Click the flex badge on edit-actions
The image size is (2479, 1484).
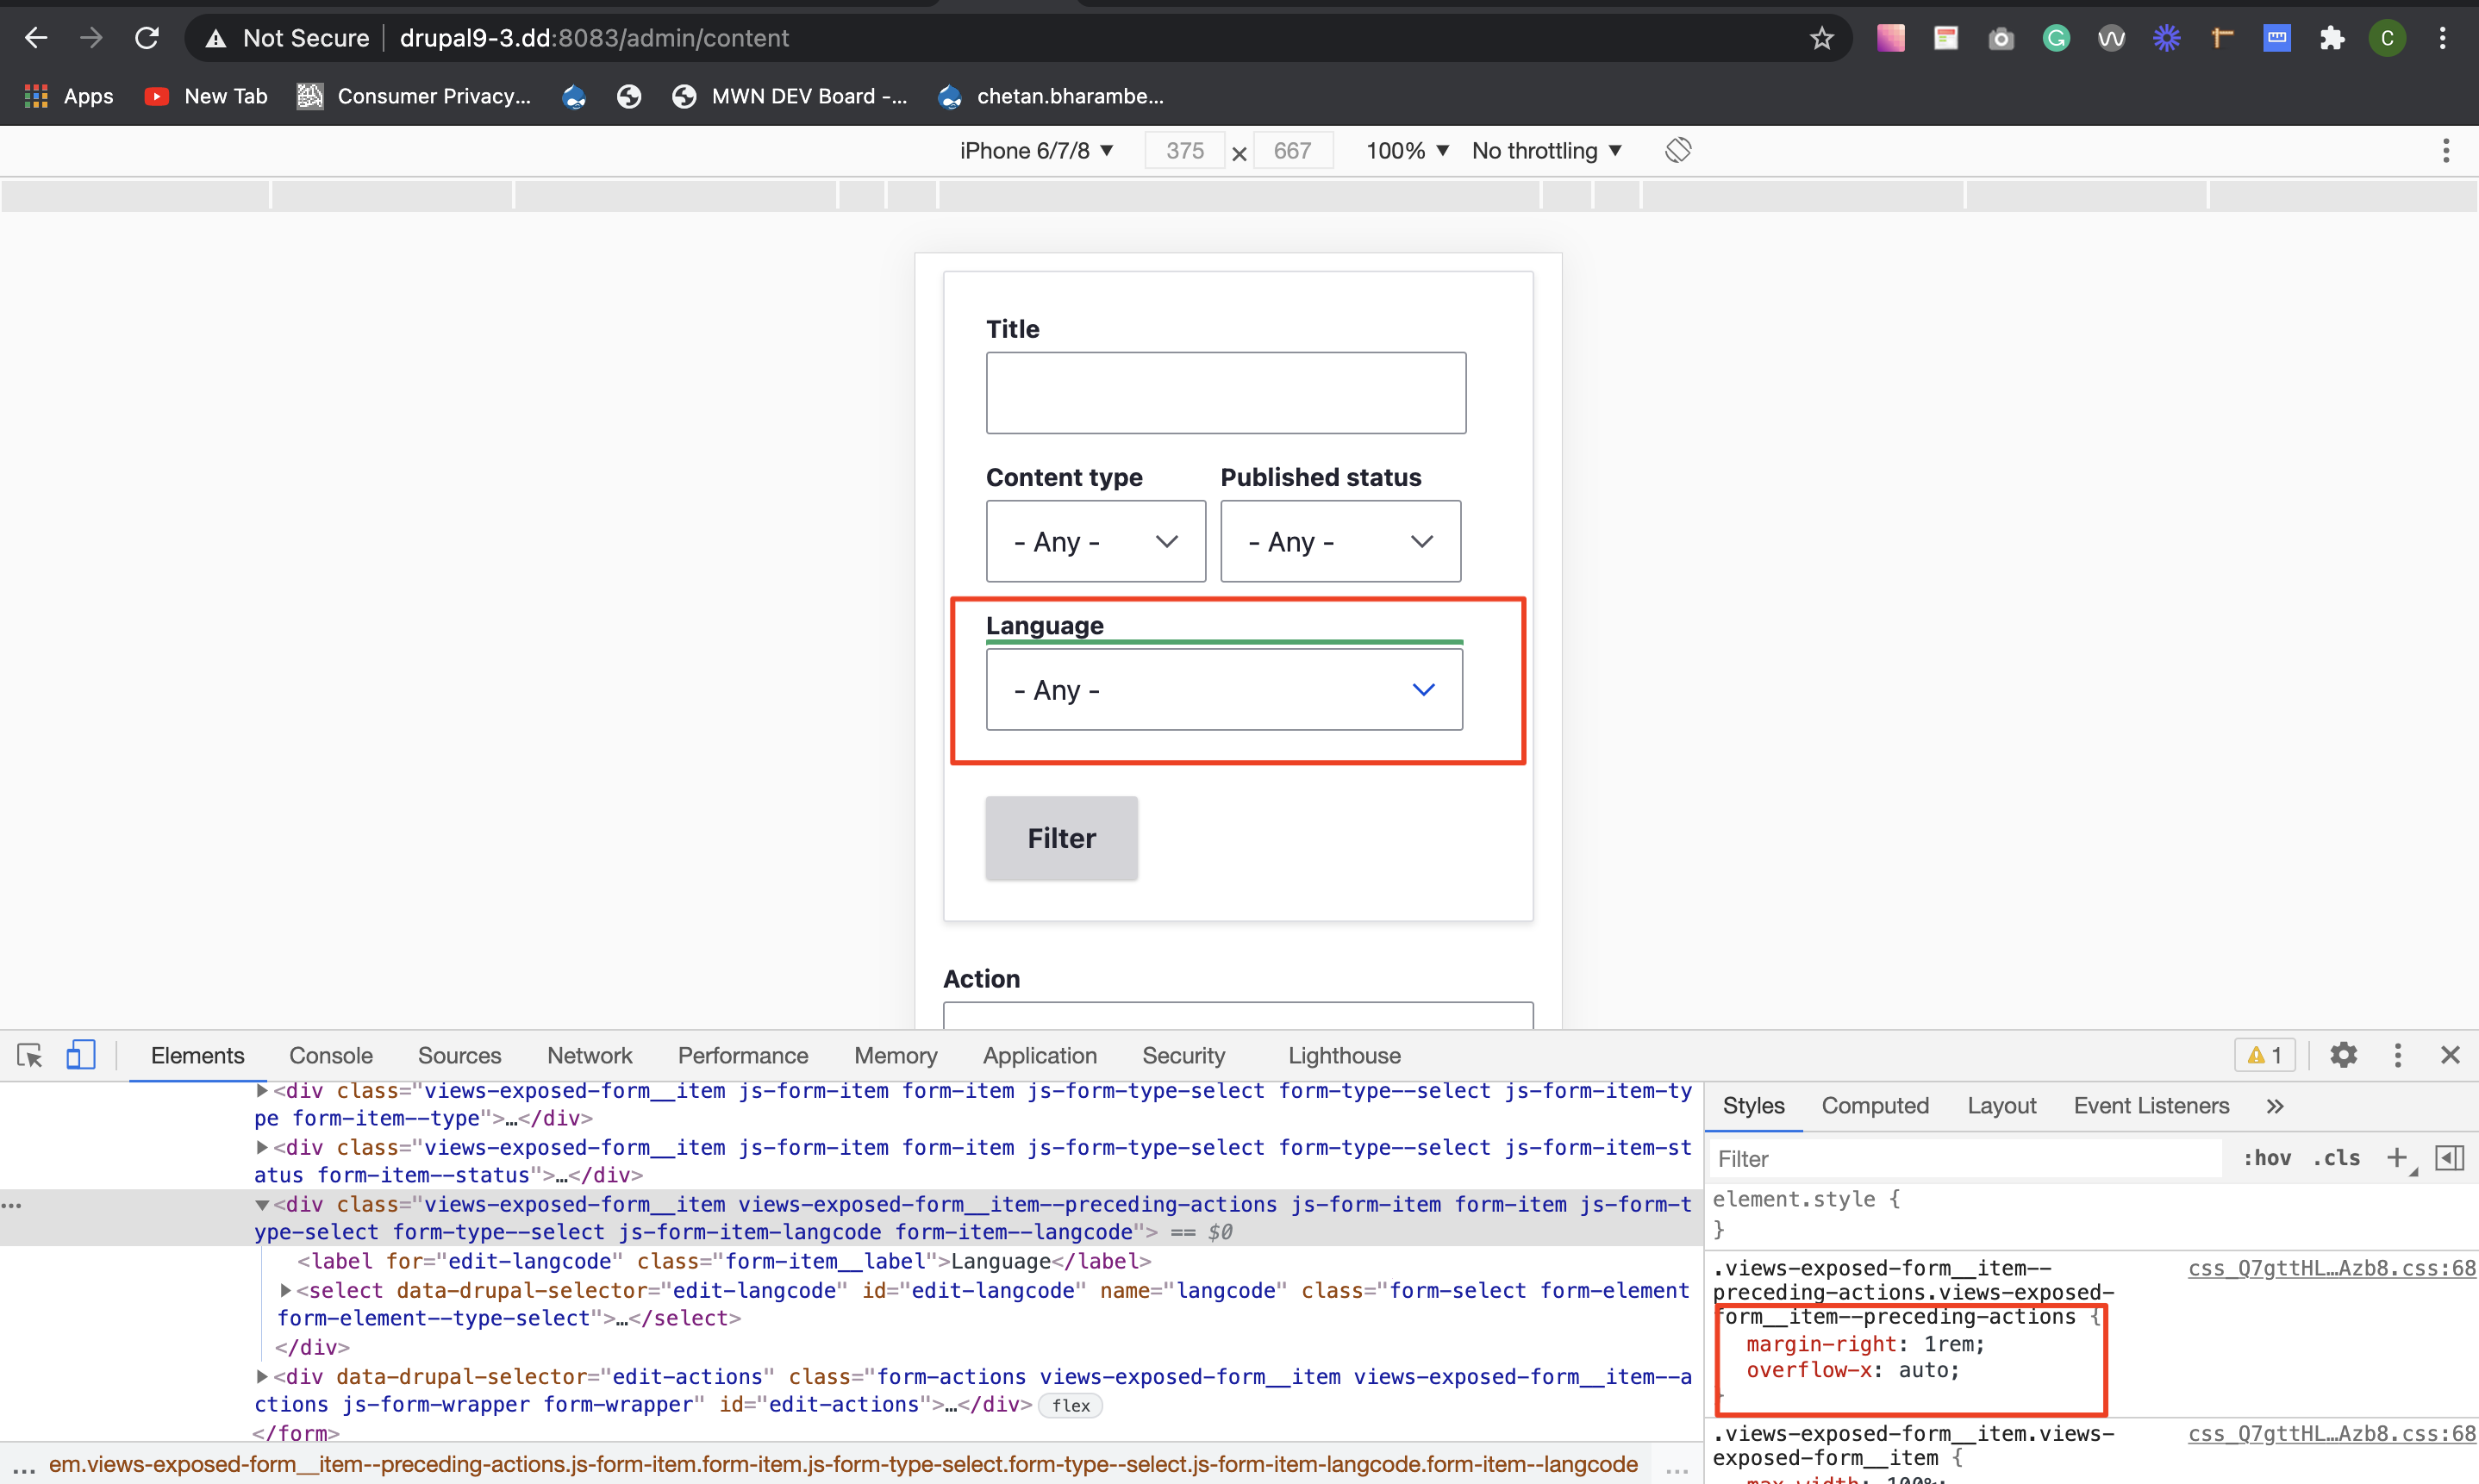click(x=1071, y=1405)
